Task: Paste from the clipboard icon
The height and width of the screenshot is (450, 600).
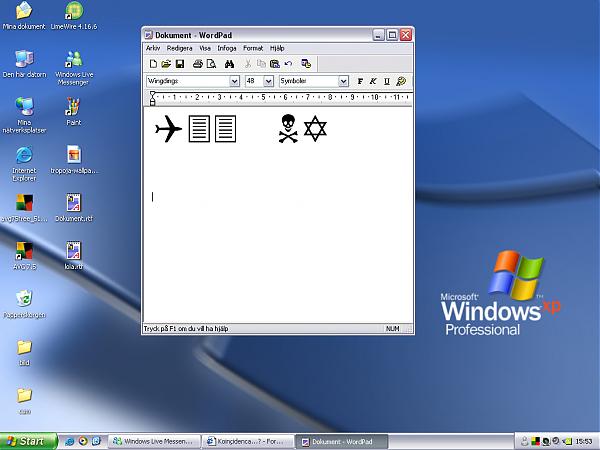Action: pos(274,64)
